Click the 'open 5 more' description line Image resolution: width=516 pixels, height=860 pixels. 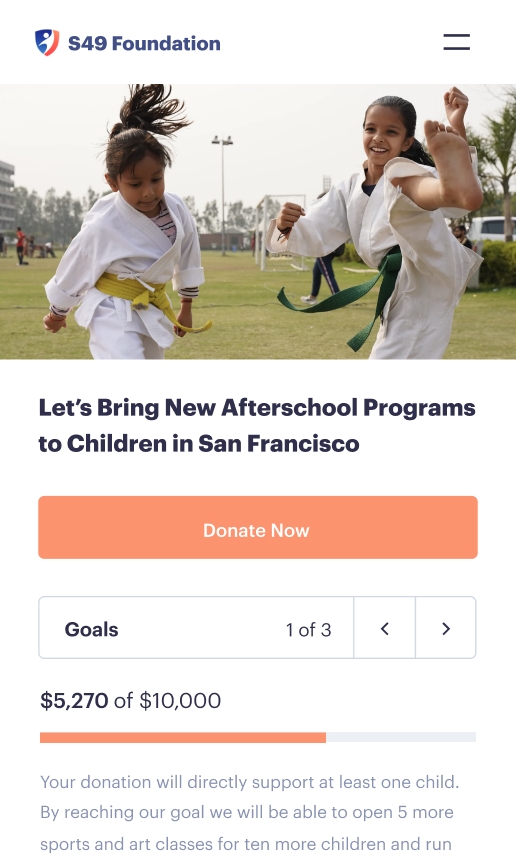click(247, 812)
